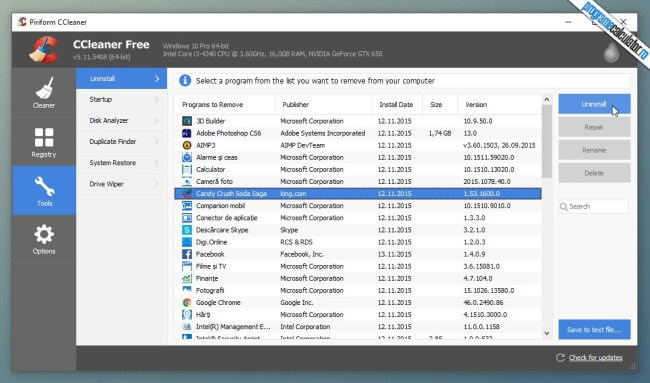Minimize the Piriform CCleaner window
The width and height of the screenshot is (650, 383).
tap(568, 22)
